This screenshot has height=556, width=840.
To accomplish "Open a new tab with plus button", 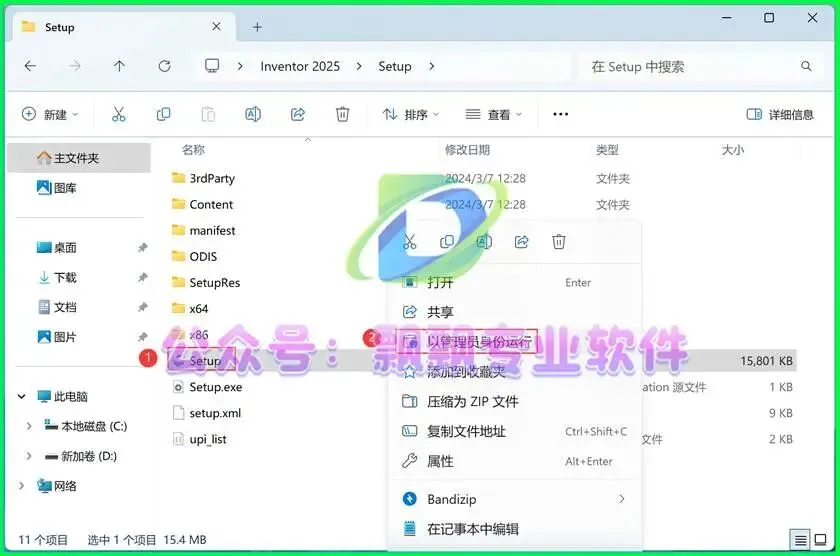I will click(257, 27).
